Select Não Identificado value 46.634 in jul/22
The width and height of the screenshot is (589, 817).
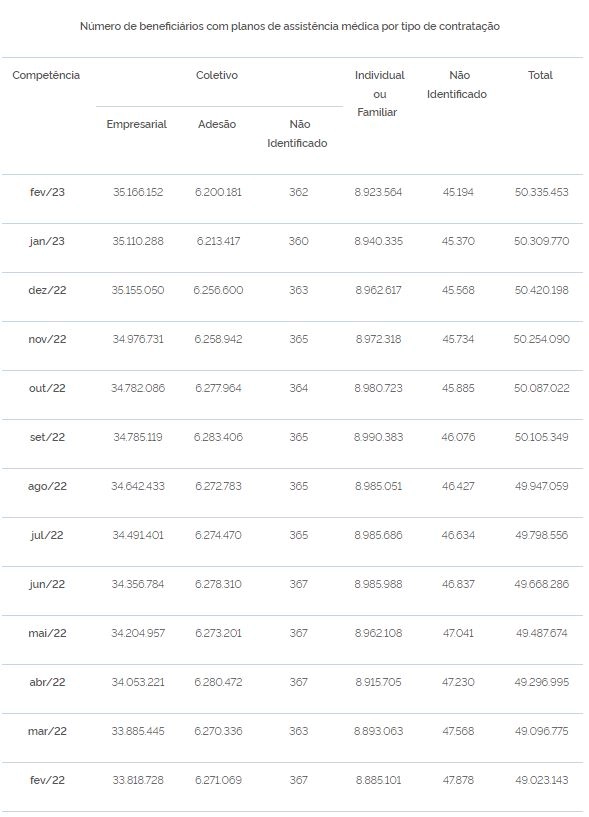coord(458,535)
